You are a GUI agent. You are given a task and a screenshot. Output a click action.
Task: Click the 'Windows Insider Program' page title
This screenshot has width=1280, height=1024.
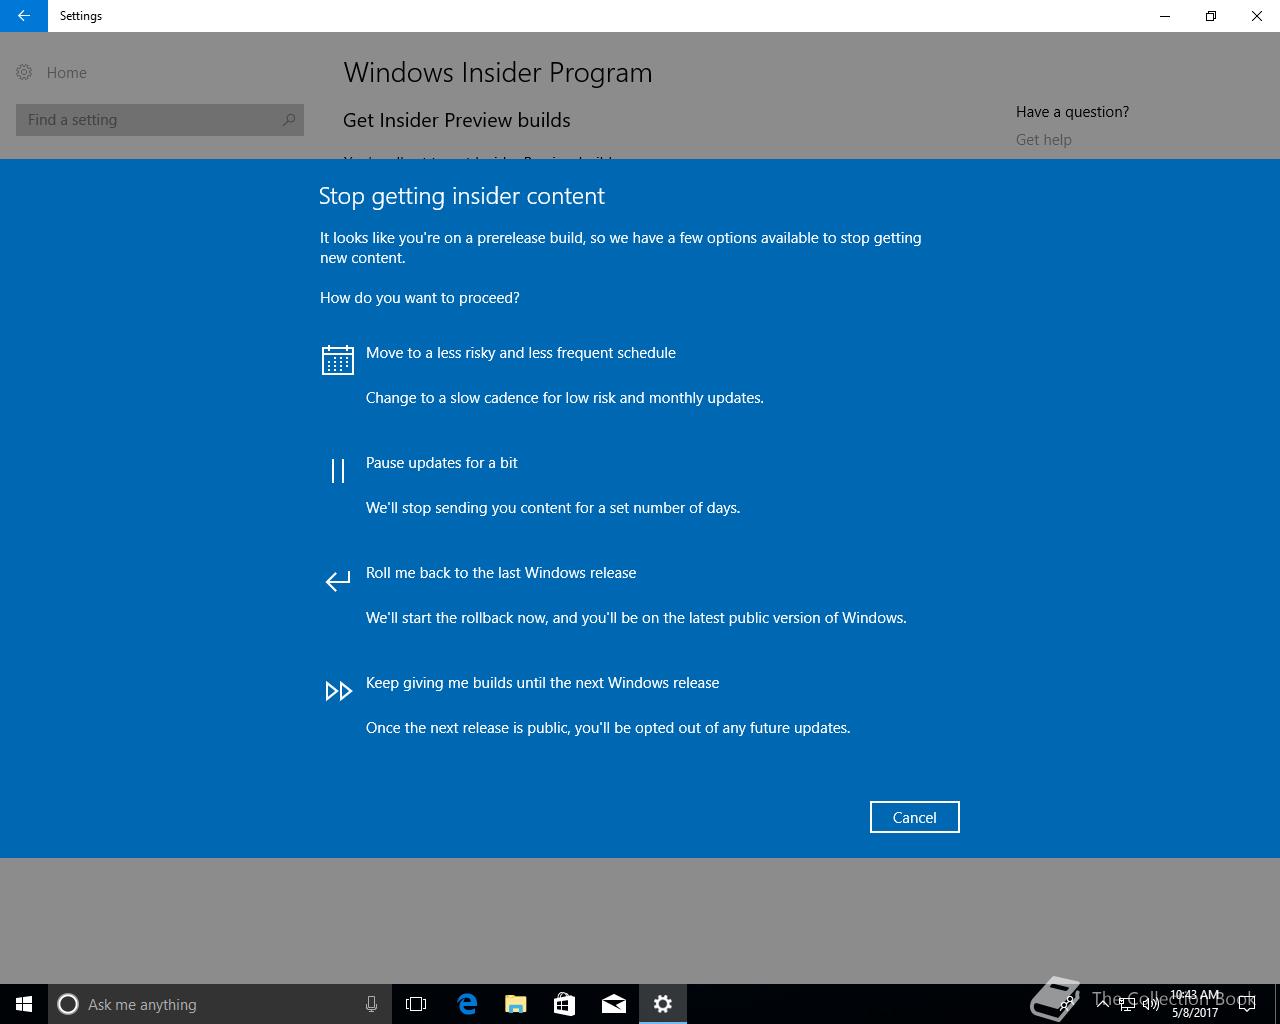point(498,73)
